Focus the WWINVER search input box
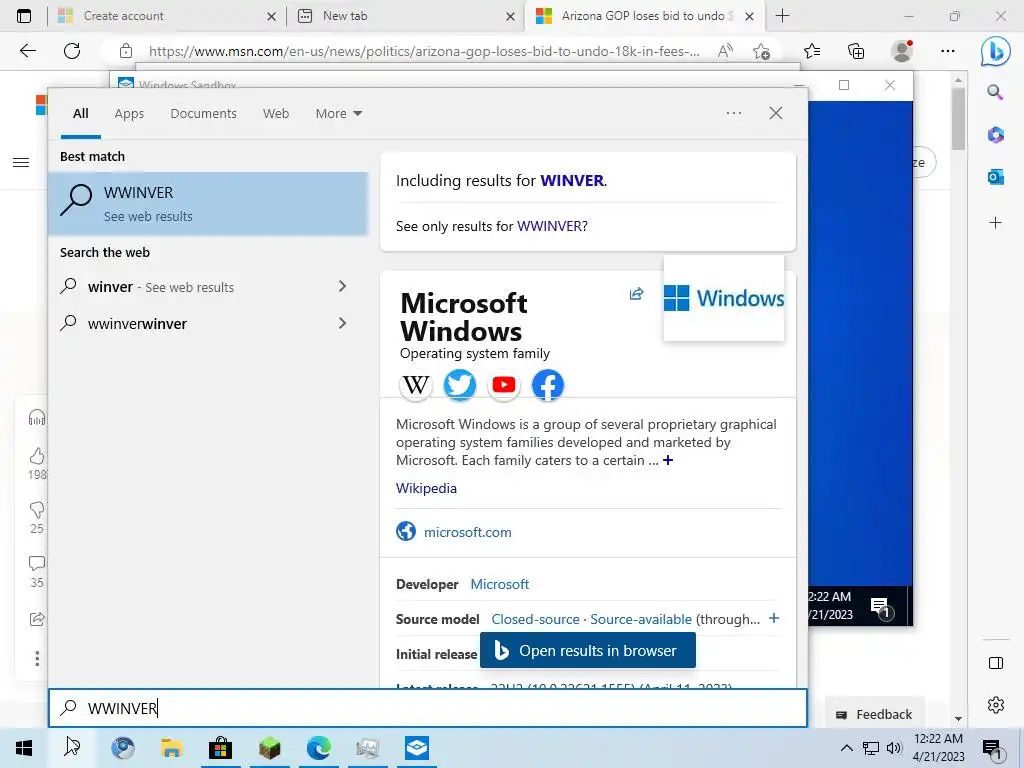The height and width of the screenshot is (768, 1024). pos(428,708)
